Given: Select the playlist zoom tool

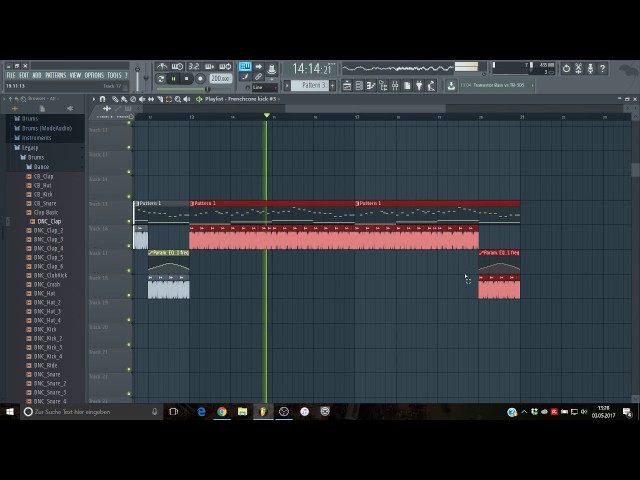Looking at the screenshot, I should pos(178,99).
